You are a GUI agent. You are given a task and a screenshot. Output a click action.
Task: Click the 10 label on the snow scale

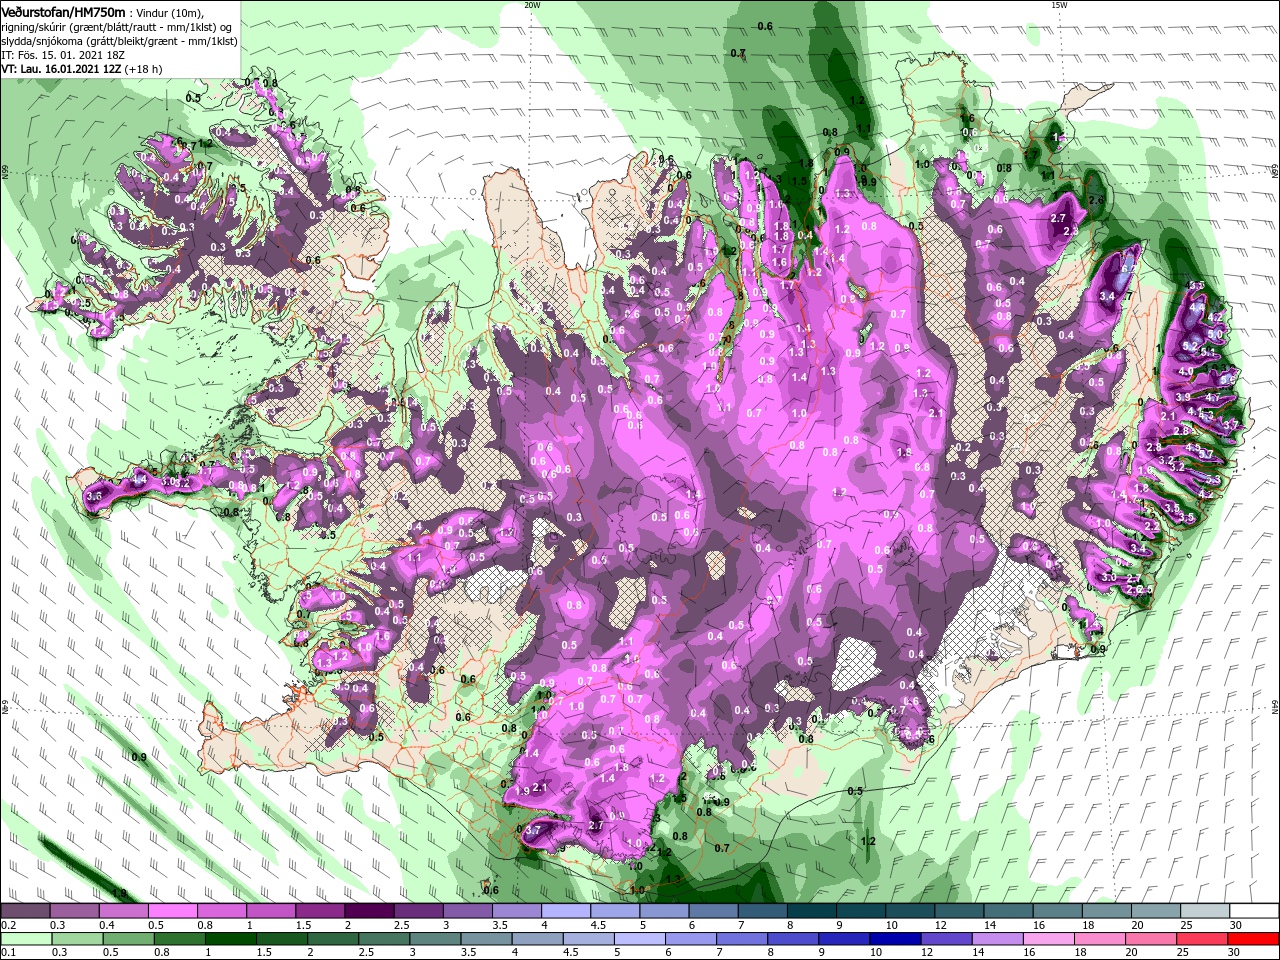891,925
